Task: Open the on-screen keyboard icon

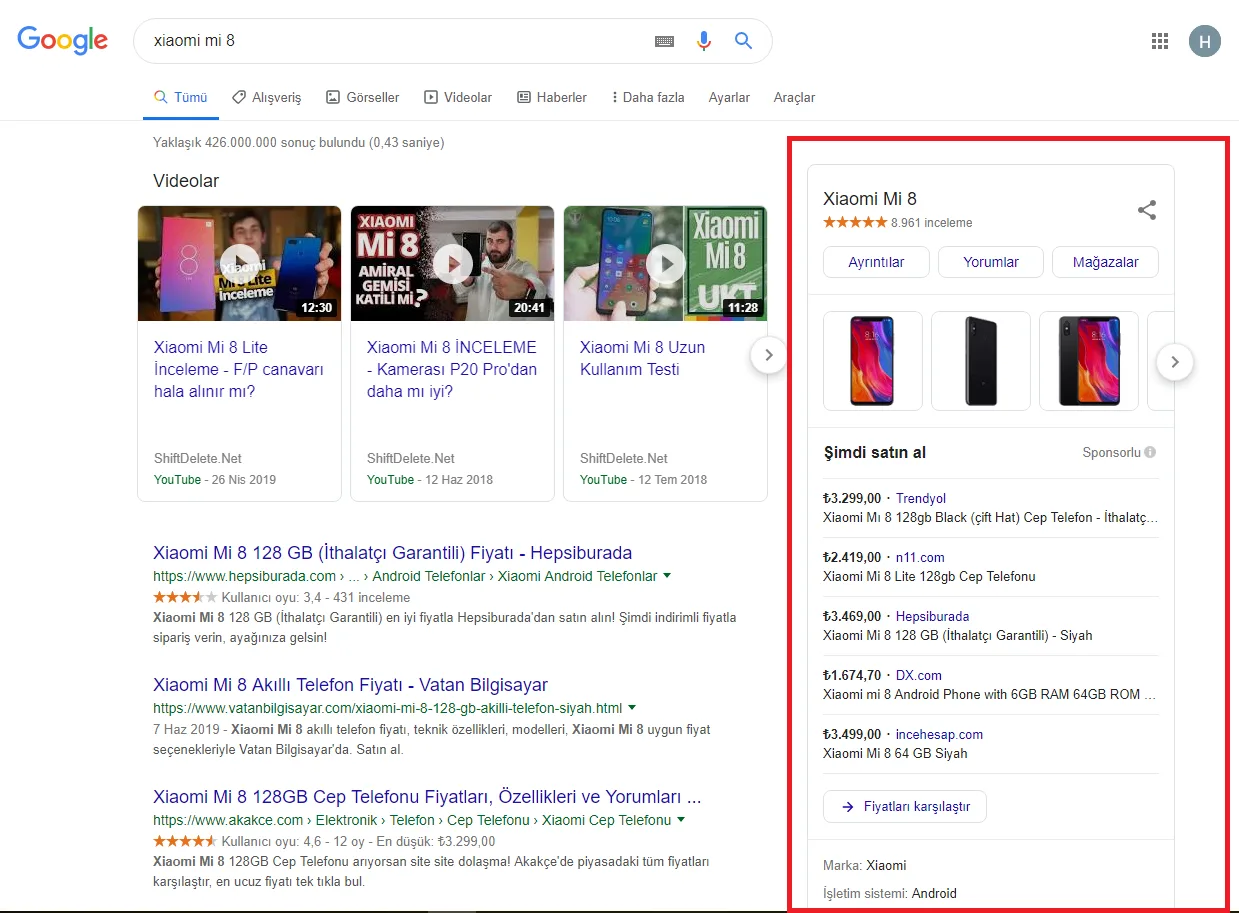Action: [665, 41]
